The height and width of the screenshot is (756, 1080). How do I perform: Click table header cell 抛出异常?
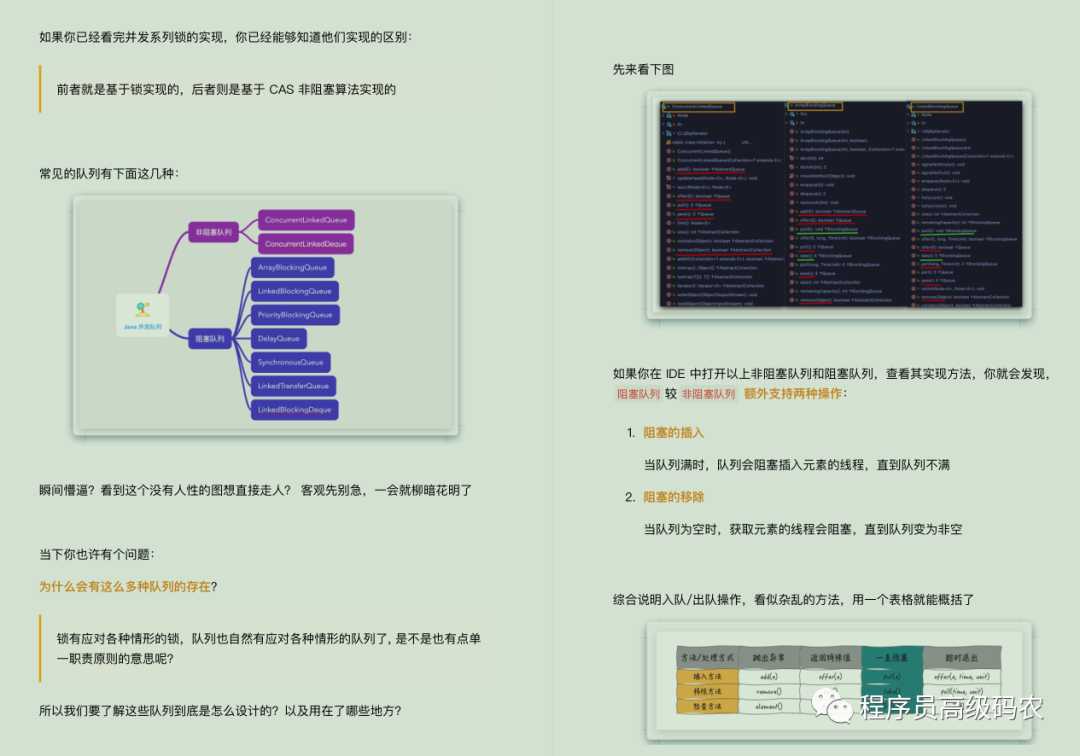pos(769,658)
